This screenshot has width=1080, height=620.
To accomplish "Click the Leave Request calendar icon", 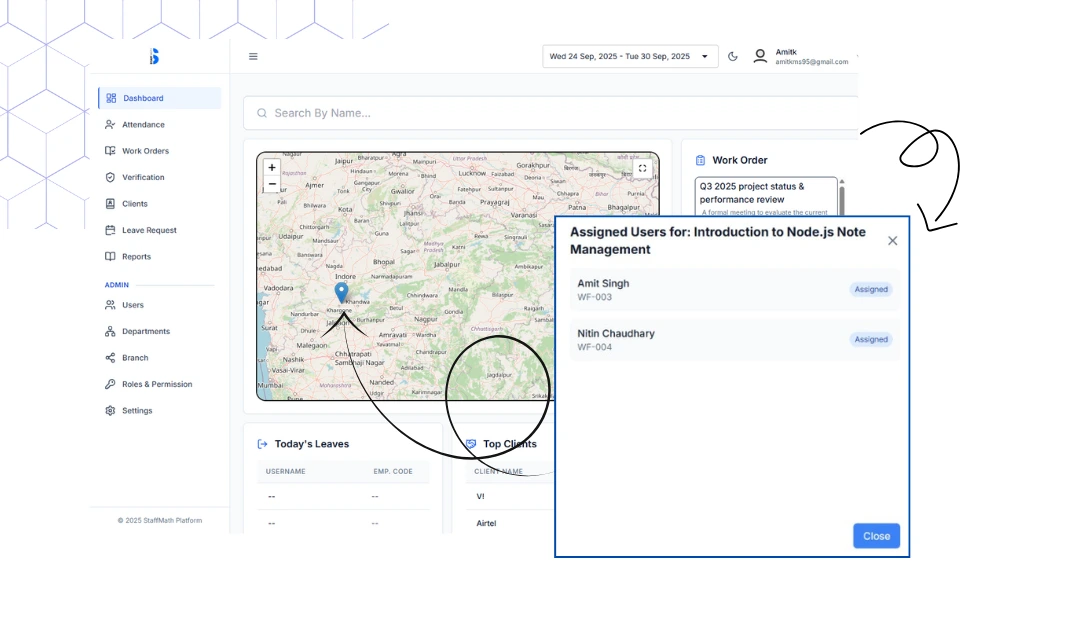I will 110,230.
